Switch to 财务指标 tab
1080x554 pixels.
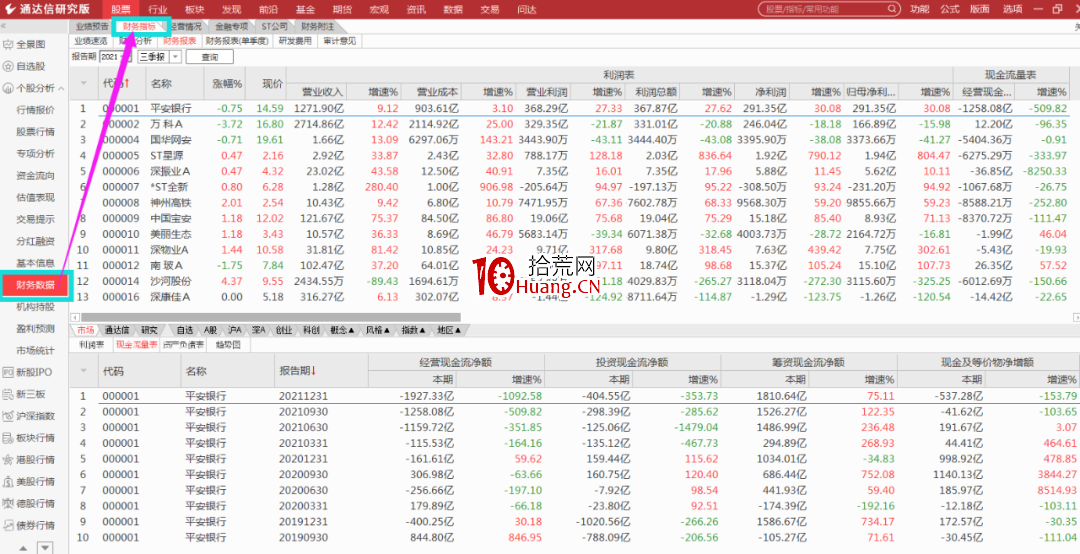click(x=140, y=26)
